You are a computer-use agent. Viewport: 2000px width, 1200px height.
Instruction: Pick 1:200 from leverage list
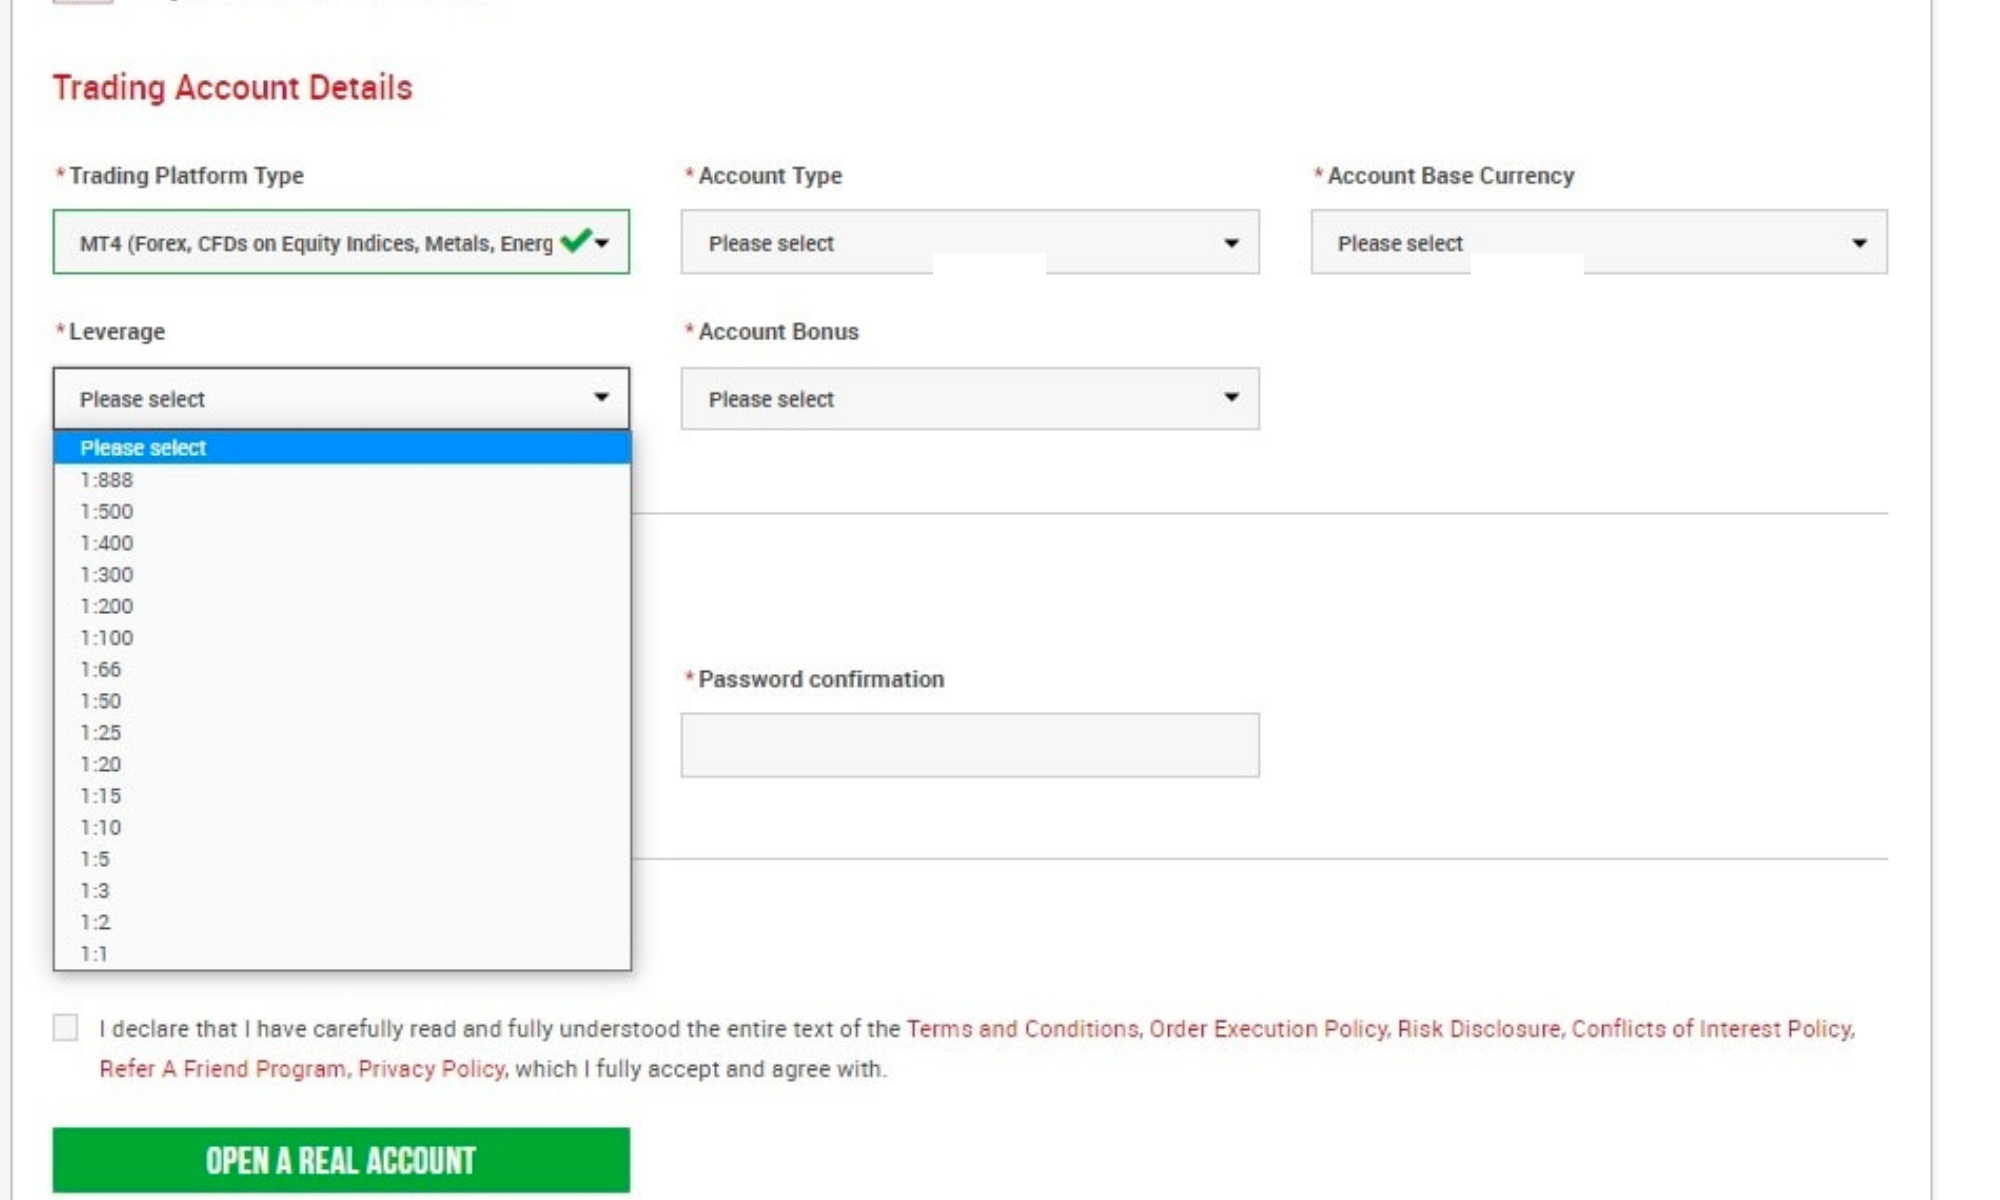(x=107, y=606)
